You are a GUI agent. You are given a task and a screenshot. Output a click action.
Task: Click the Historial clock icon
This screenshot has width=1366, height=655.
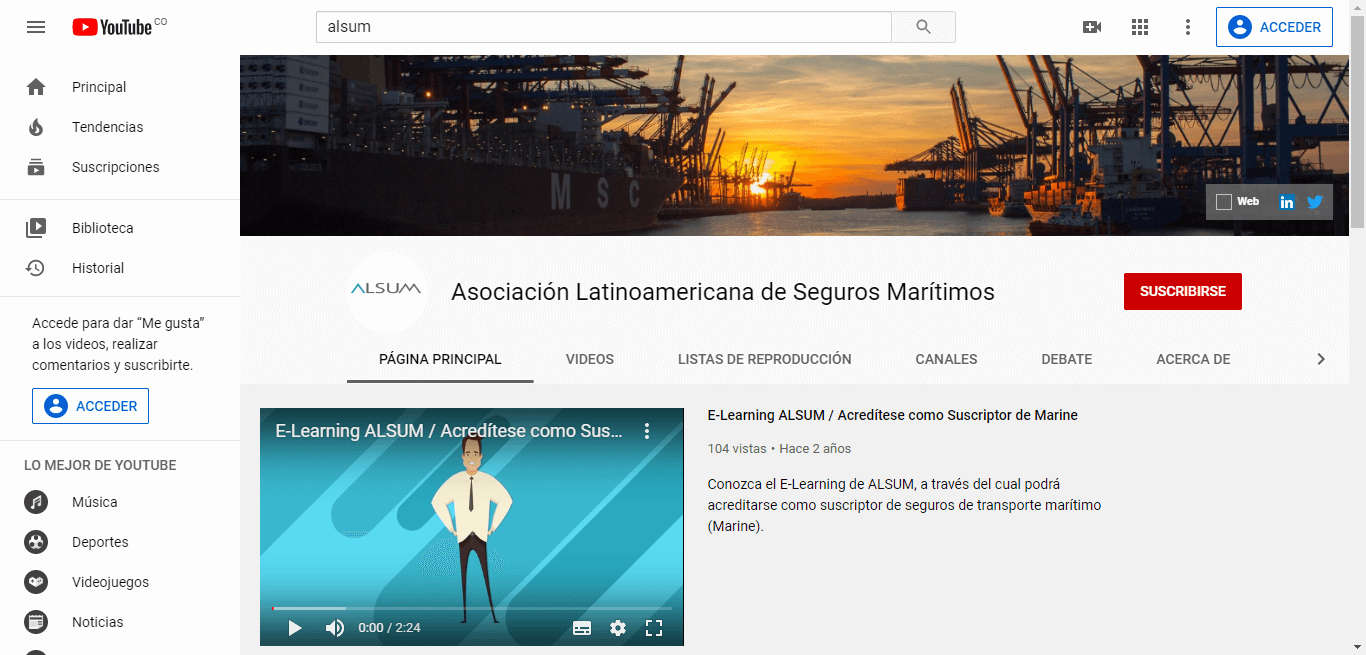point(36,268)
